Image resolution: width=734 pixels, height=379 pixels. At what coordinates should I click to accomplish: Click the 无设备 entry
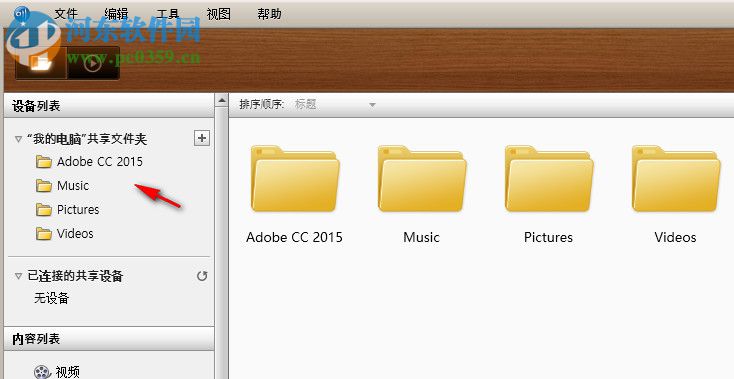pos(51,298)
